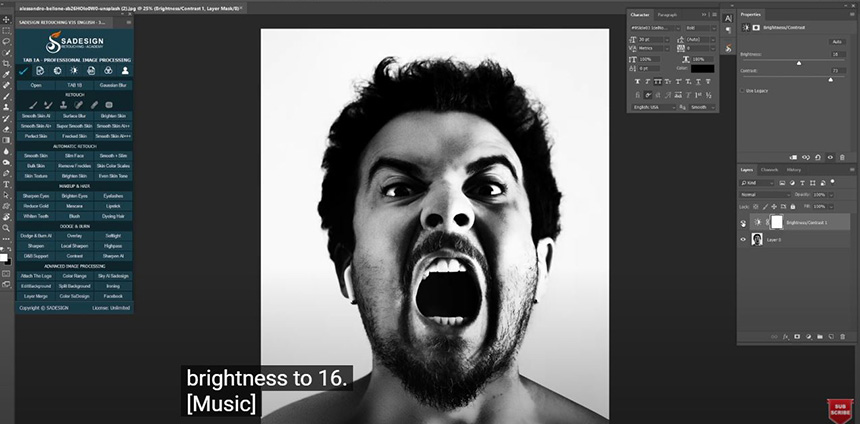Select the Character tab
This screenshot has height=424, width=860.
pyautogui.click(x=640, y=15)
